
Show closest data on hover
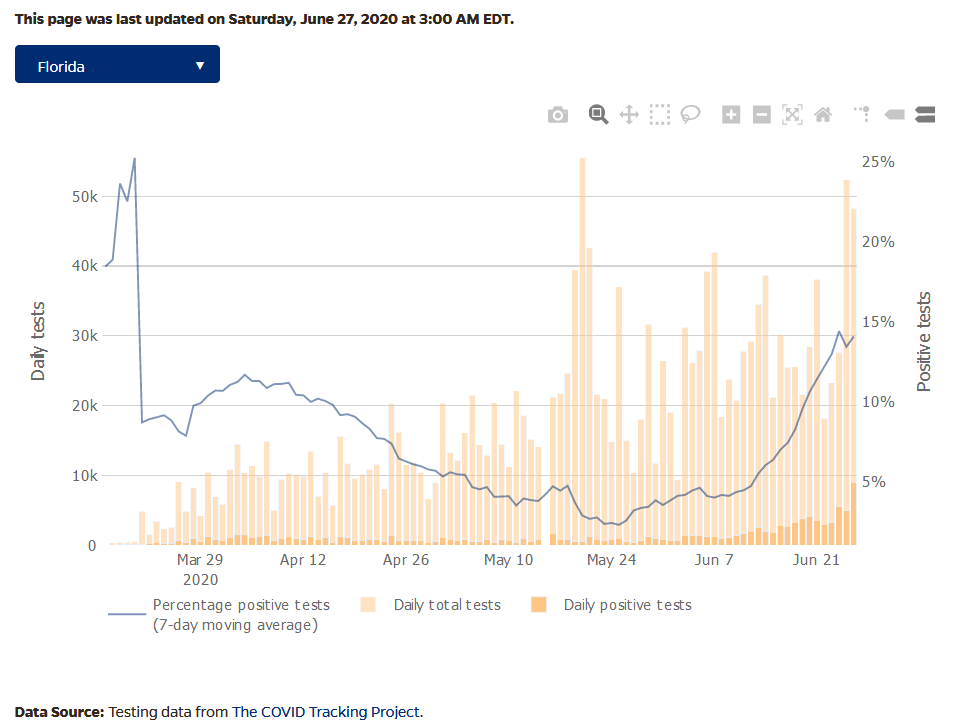[894, 115]
